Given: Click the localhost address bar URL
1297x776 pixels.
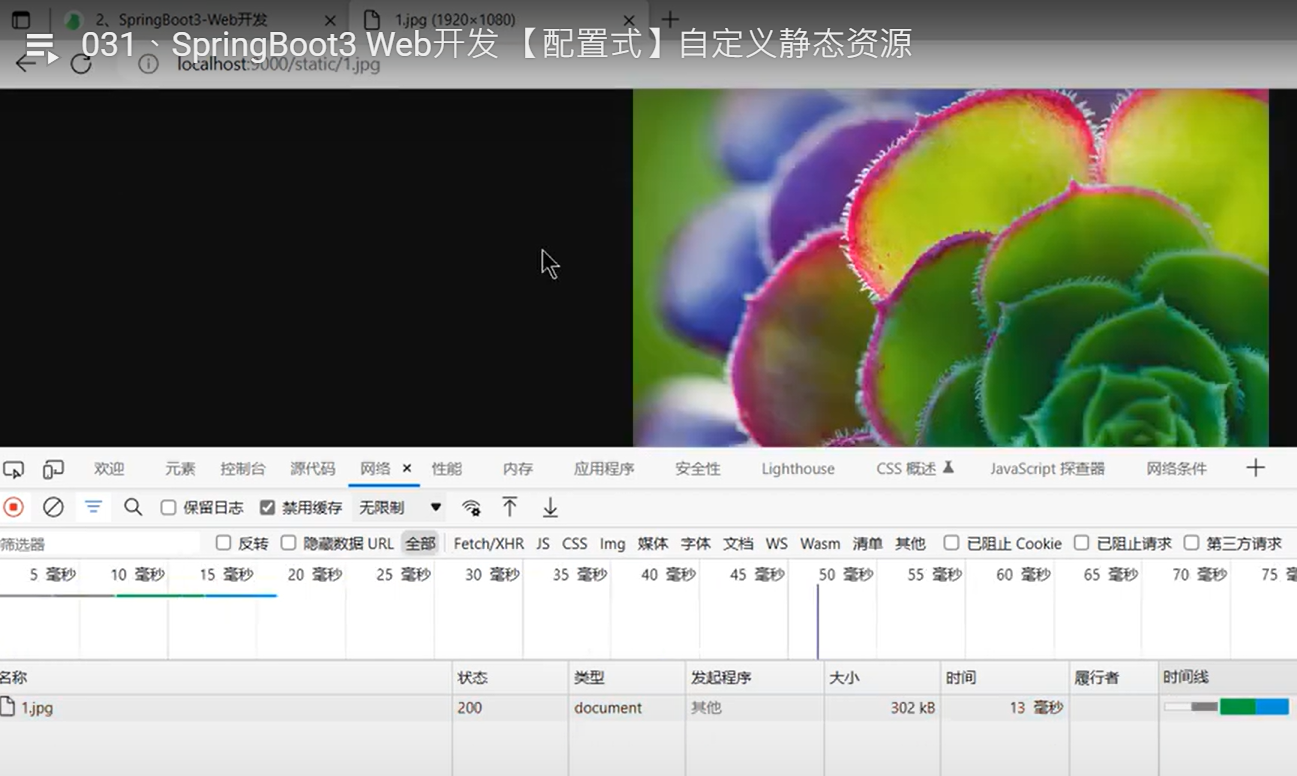Looking at the screenshot, I should click(279, 64).
